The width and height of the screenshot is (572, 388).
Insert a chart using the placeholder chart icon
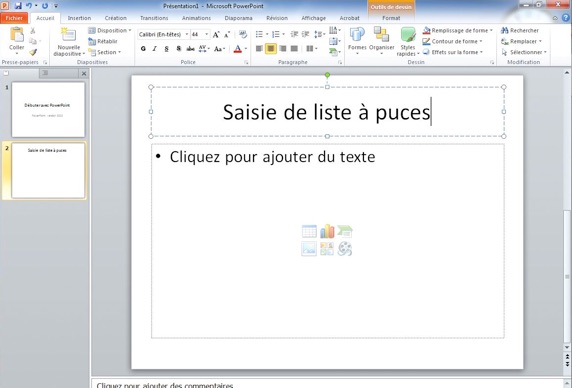coord(327,232)
